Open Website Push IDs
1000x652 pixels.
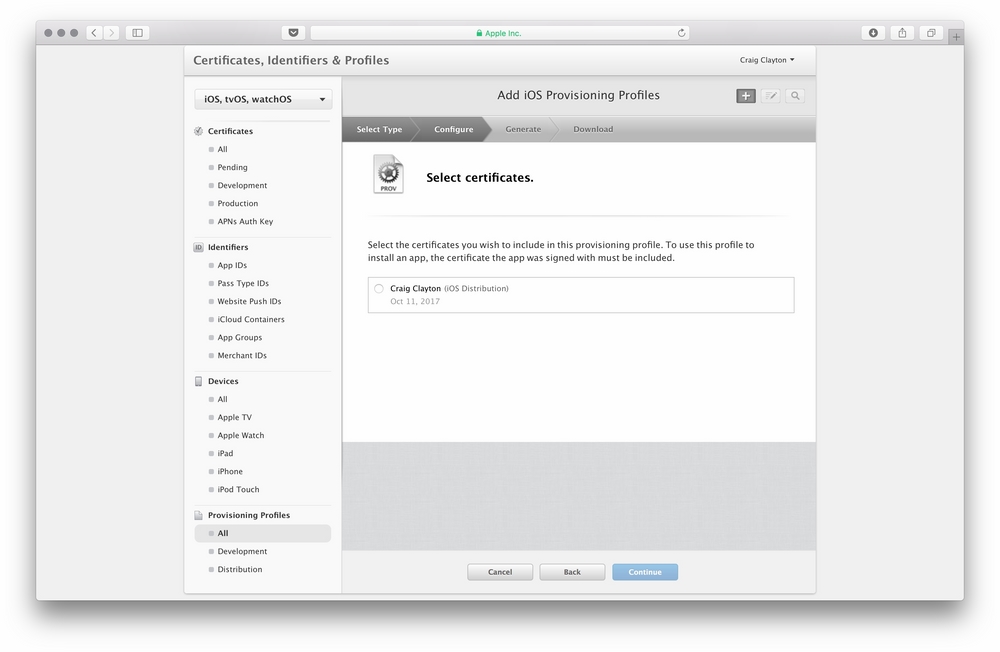249,301
